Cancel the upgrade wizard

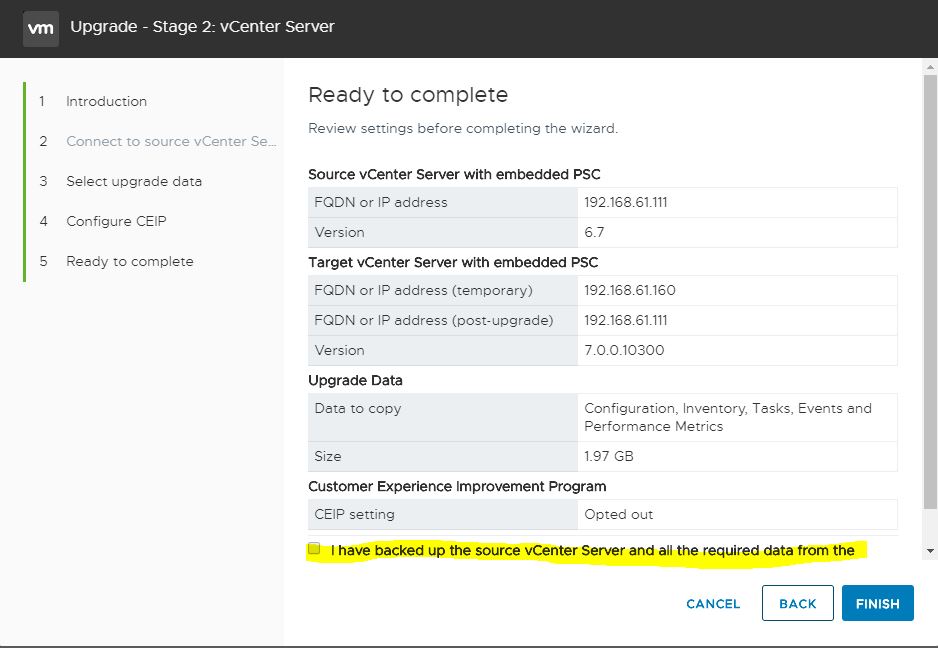click(x=713, y=604)
